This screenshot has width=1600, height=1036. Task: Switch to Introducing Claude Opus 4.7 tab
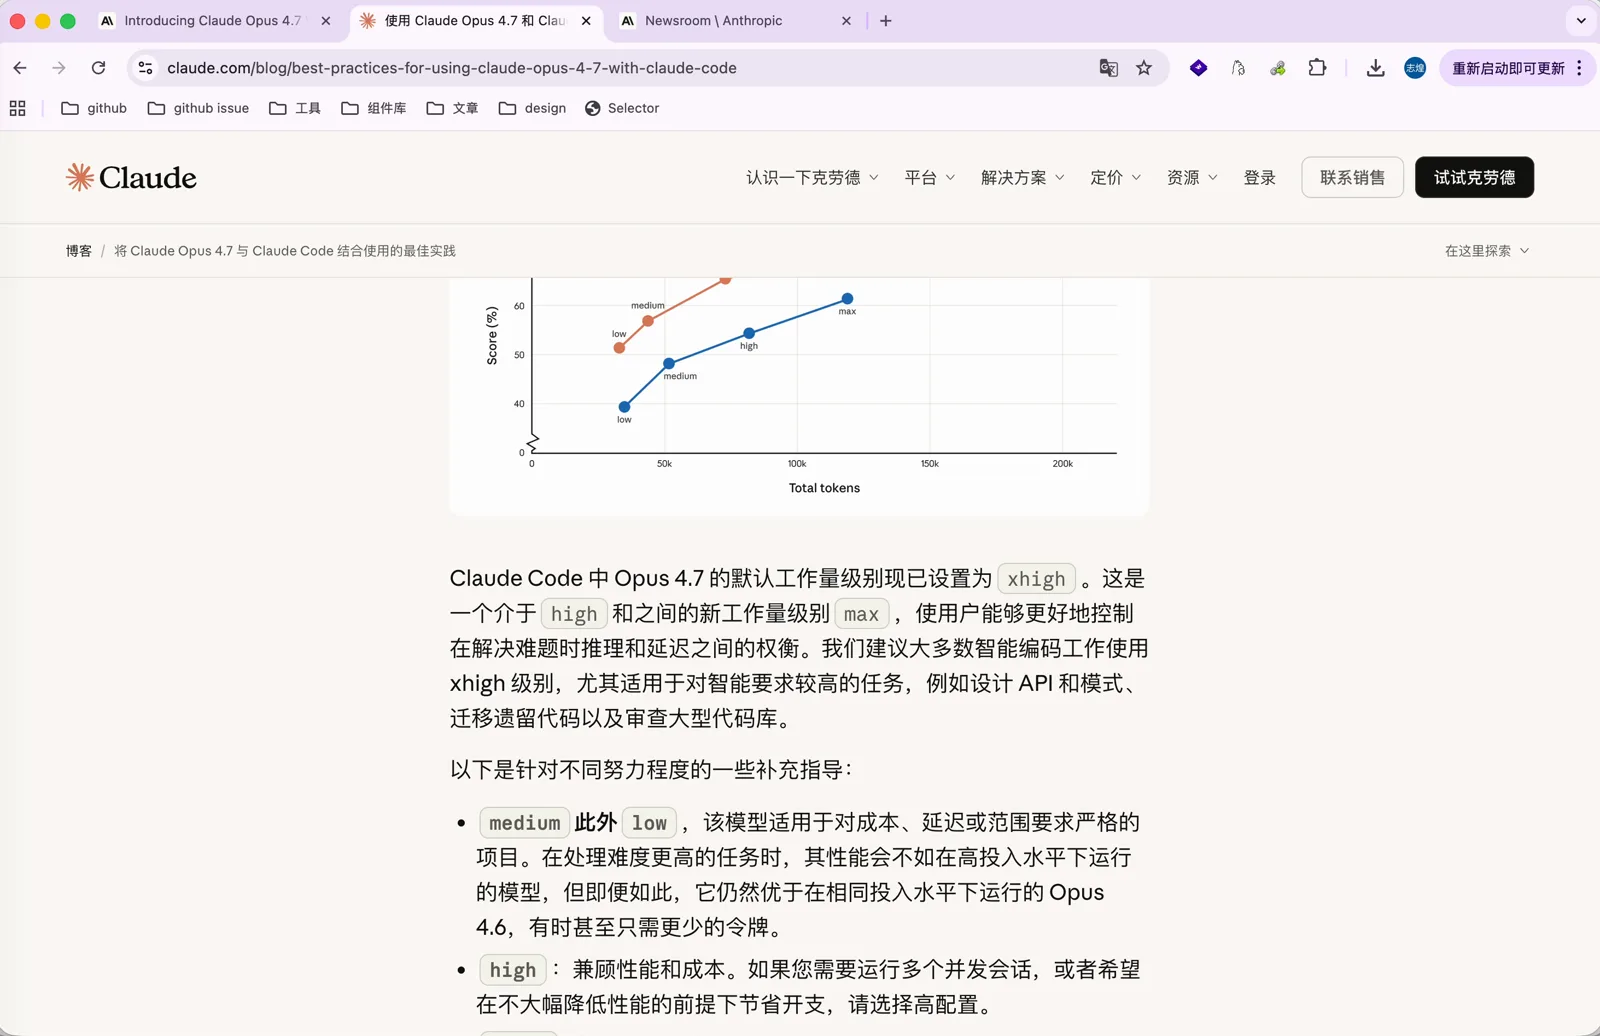click(x=212, y=20)
